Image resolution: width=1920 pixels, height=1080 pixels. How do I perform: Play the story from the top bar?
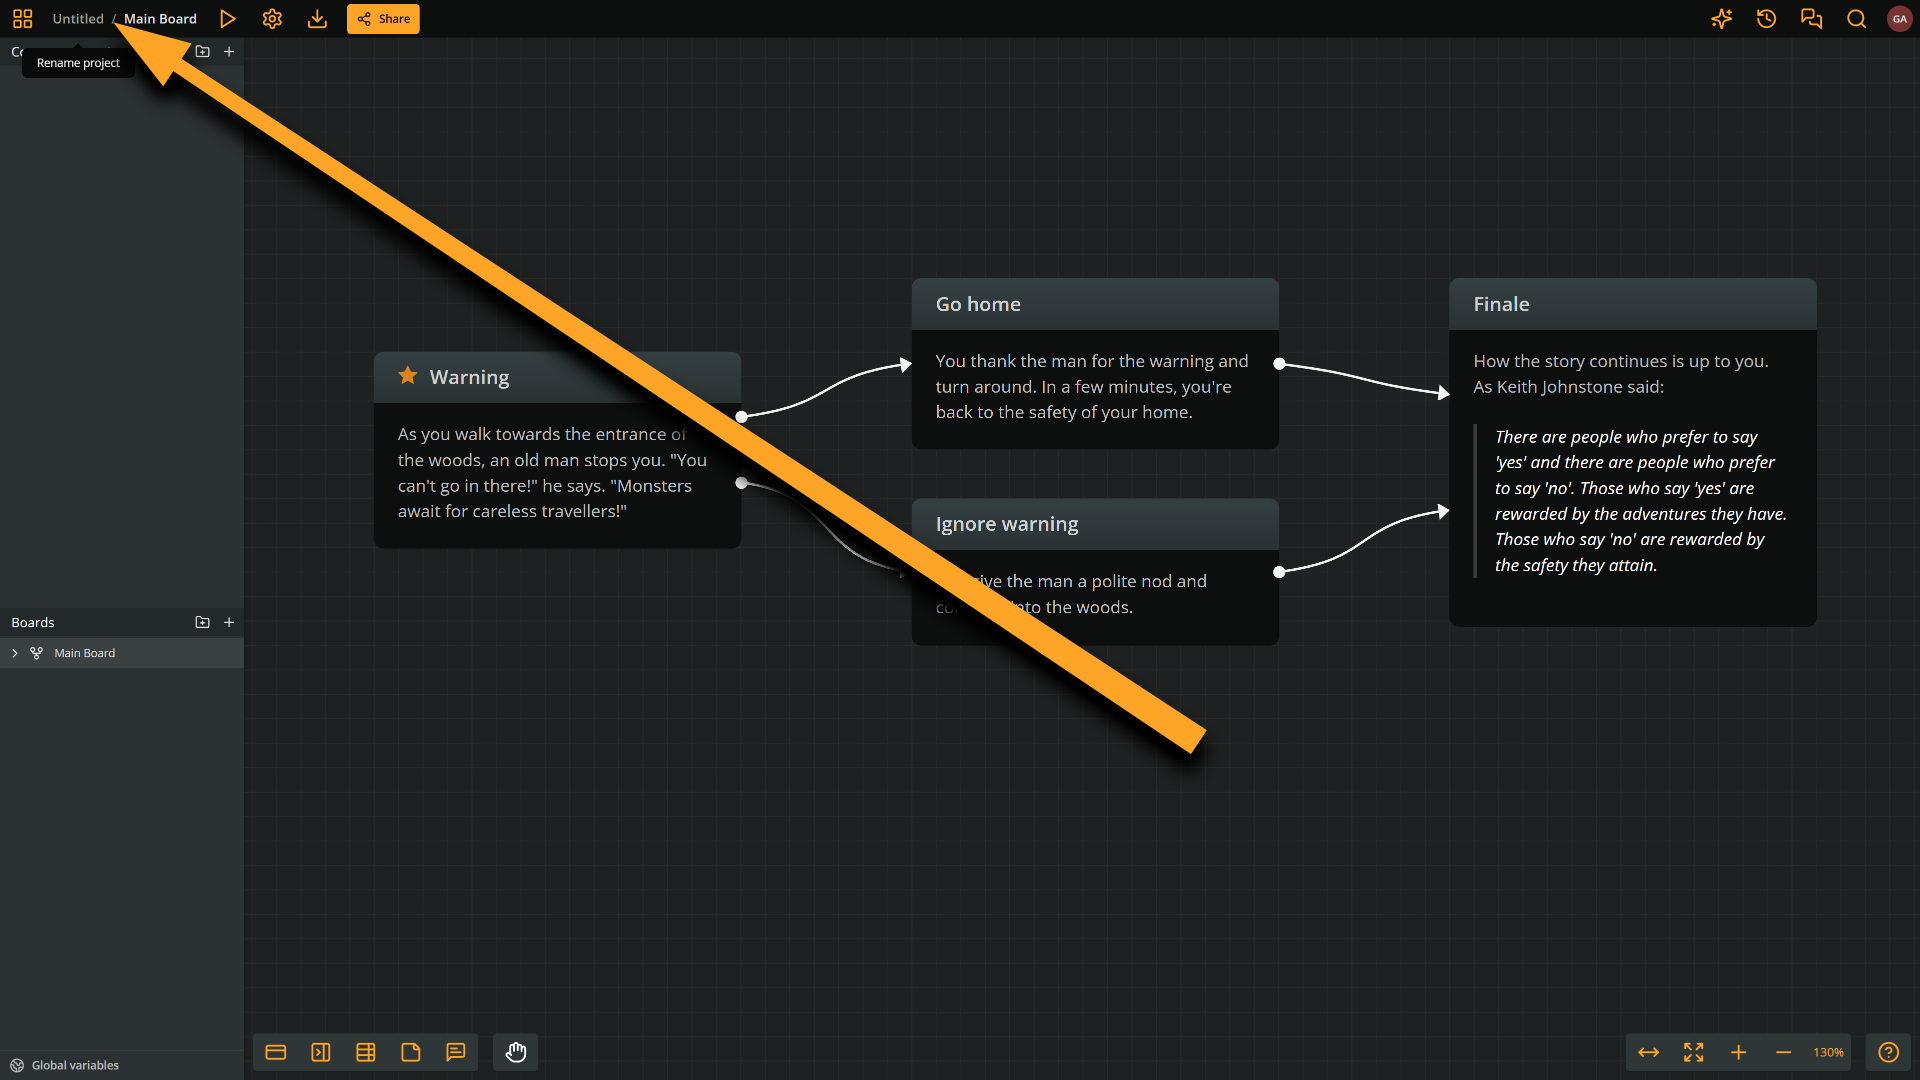tap(228, 19)
